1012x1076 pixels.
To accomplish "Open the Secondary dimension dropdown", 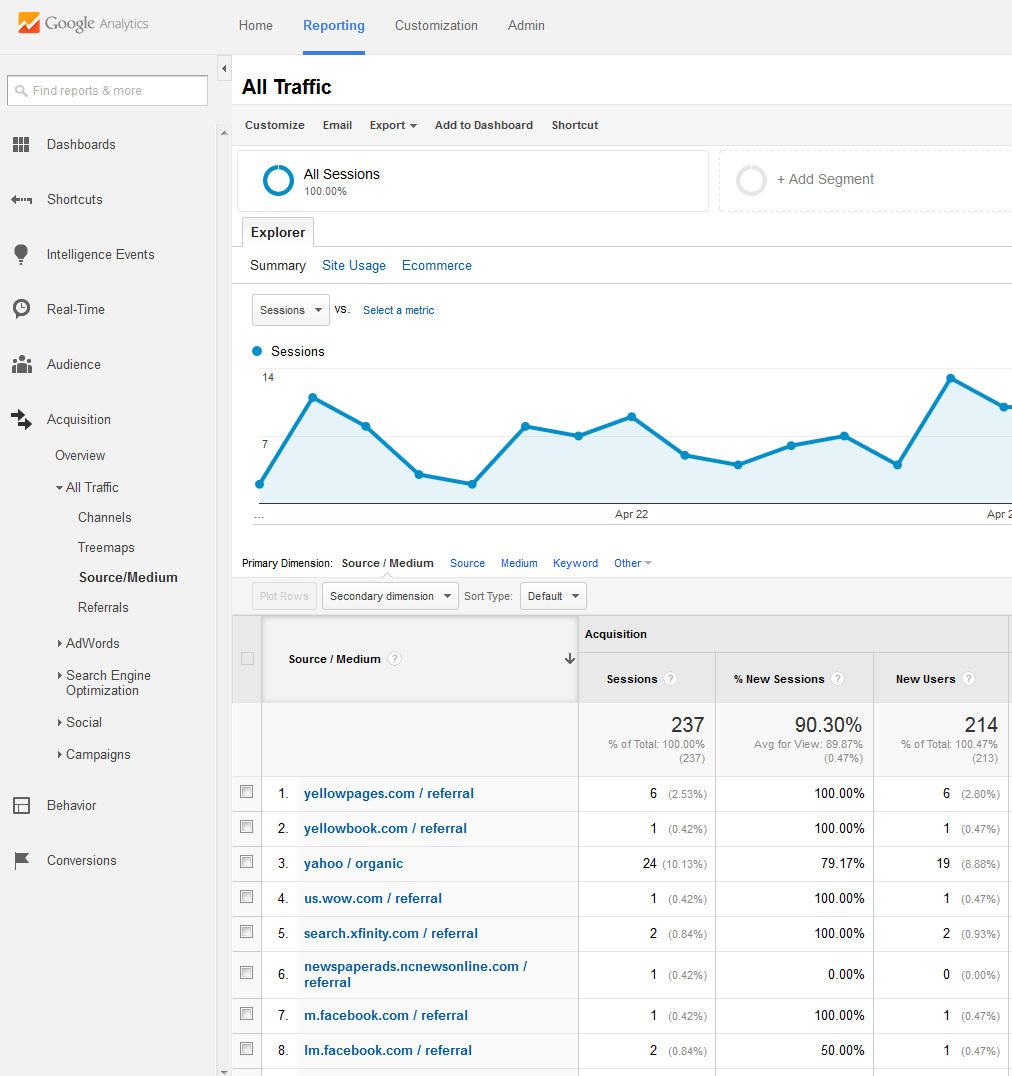I will (390, 596).
